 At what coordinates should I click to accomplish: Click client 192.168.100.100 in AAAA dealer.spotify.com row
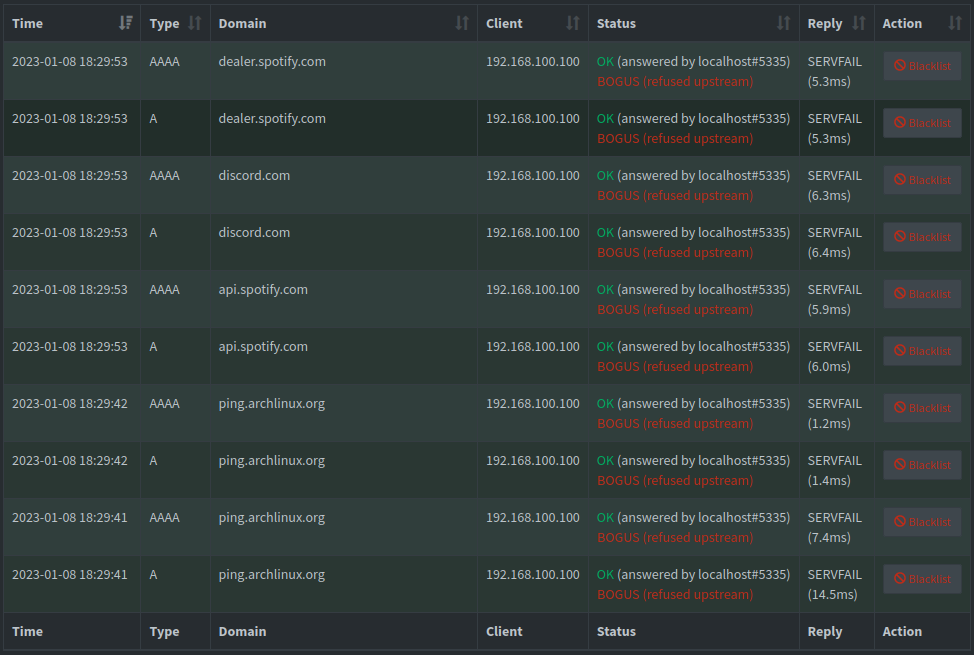pyautogui.click(x=532, y=62)
